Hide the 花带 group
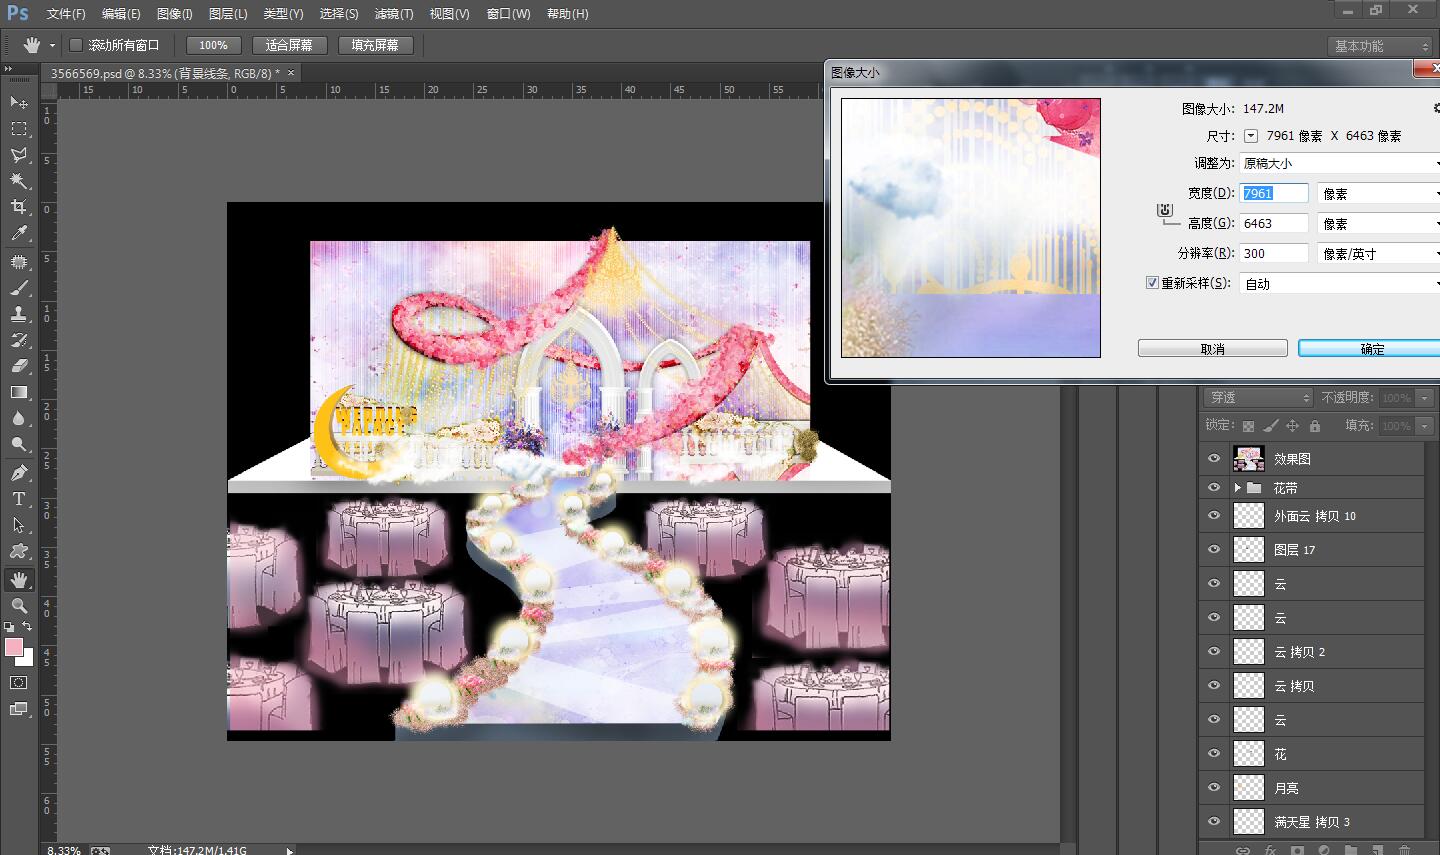Image resolution: width=1440 pixels, height=855 pixels. [x=1214, y=487]
